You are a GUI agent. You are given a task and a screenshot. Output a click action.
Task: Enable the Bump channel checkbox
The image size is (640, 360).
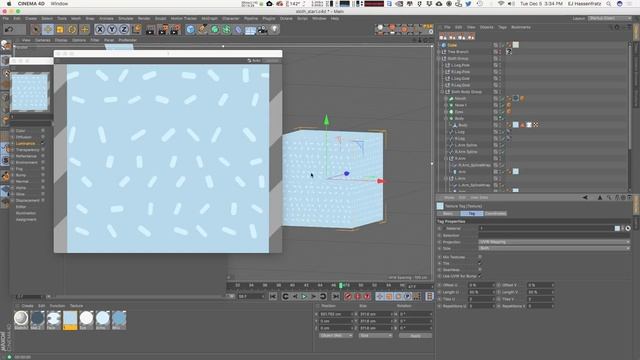[x=42, y=175]
